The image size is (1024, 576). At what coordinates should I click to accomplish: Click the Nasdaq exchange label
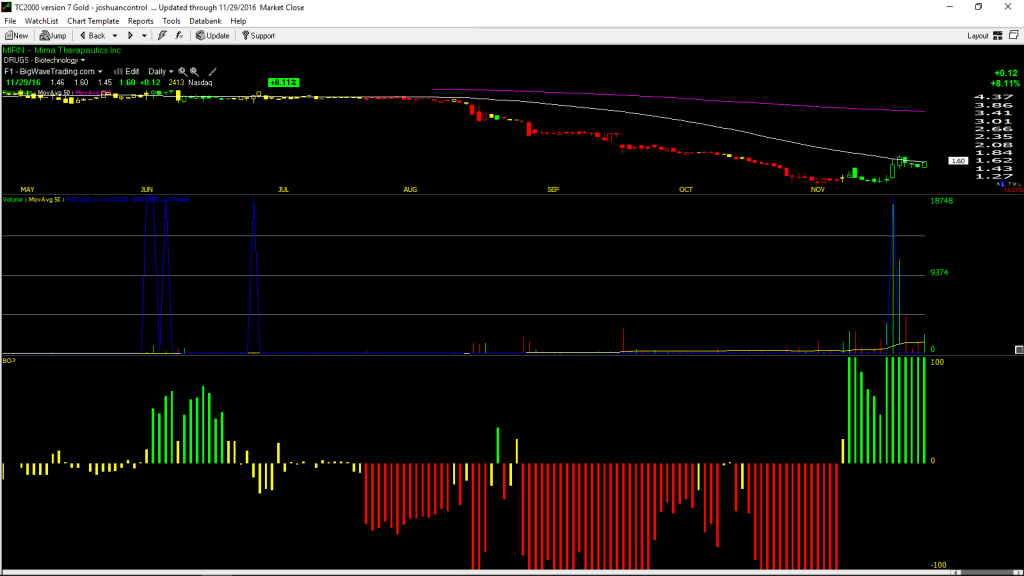(200, 82)
